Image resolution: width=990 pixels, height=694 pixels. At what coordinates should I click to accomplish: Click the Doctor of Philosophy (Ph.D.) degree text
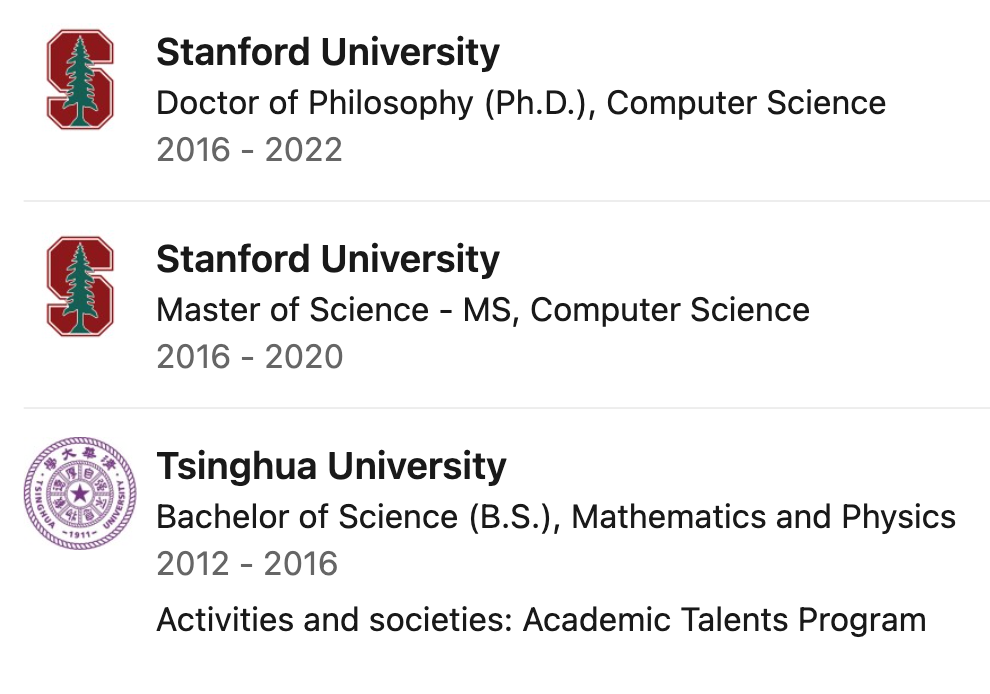pos(376,103)
